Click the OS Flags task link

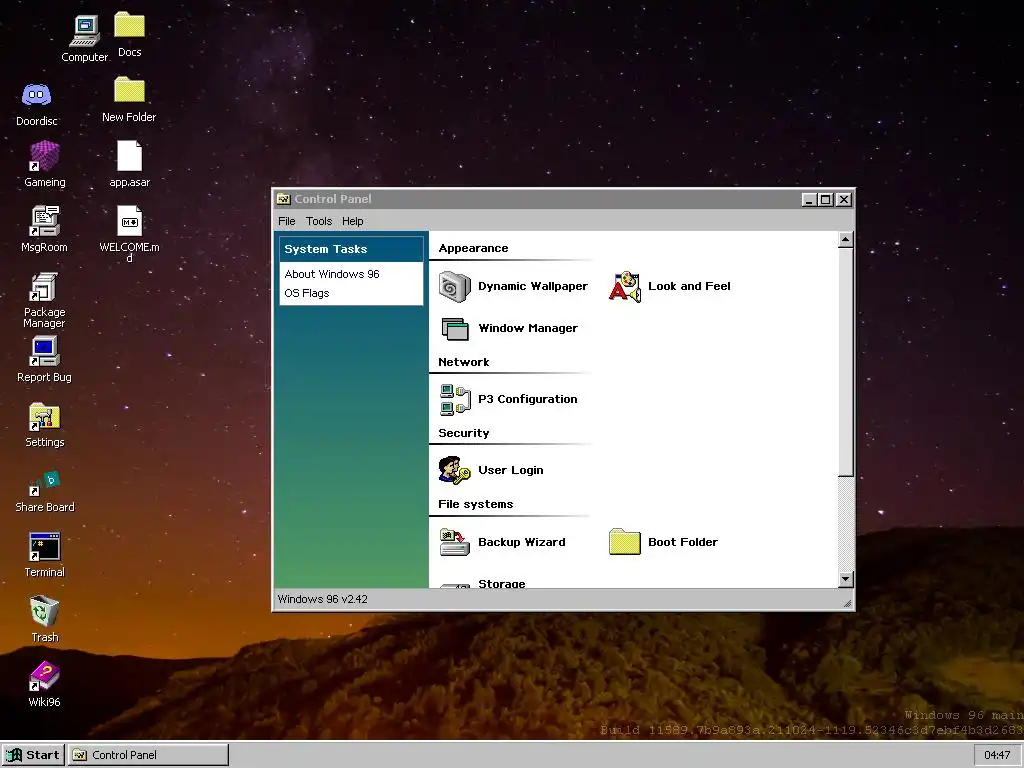[307, 293]
